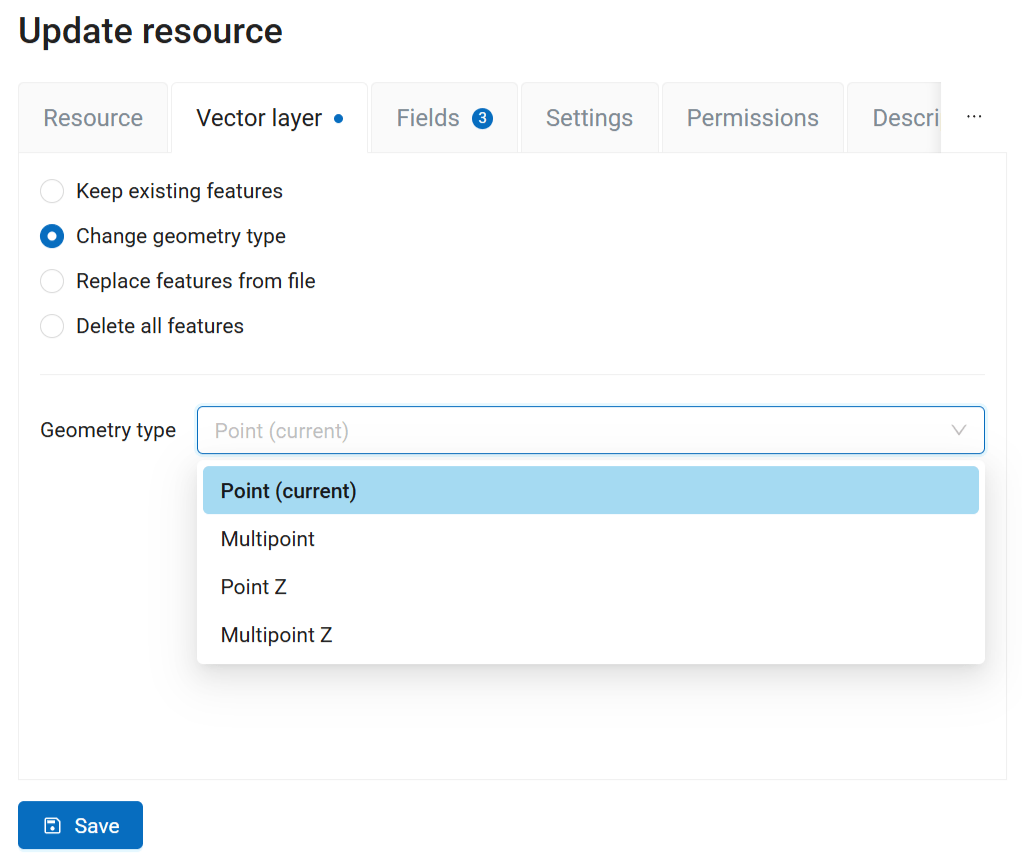Switch to the Vector layer tab
Image resolution: width=1022 pixels, height=859 pixels.
(269, 118)
